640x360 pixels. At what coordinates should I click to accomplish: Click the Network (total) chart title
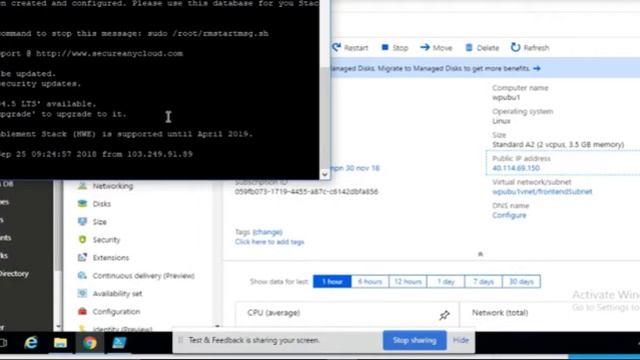(x=500, y=313)
